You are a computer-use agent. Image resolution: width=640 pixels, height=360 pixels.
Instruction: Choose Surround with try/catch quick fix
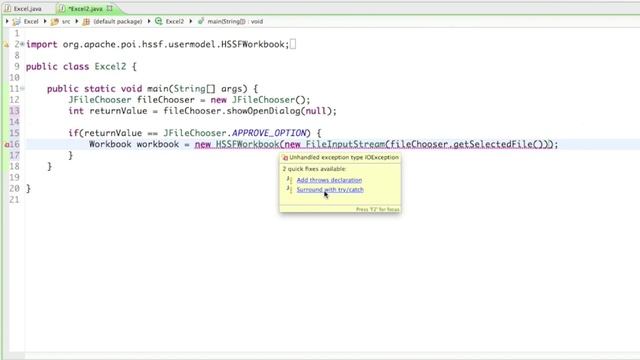coord(330,190)
